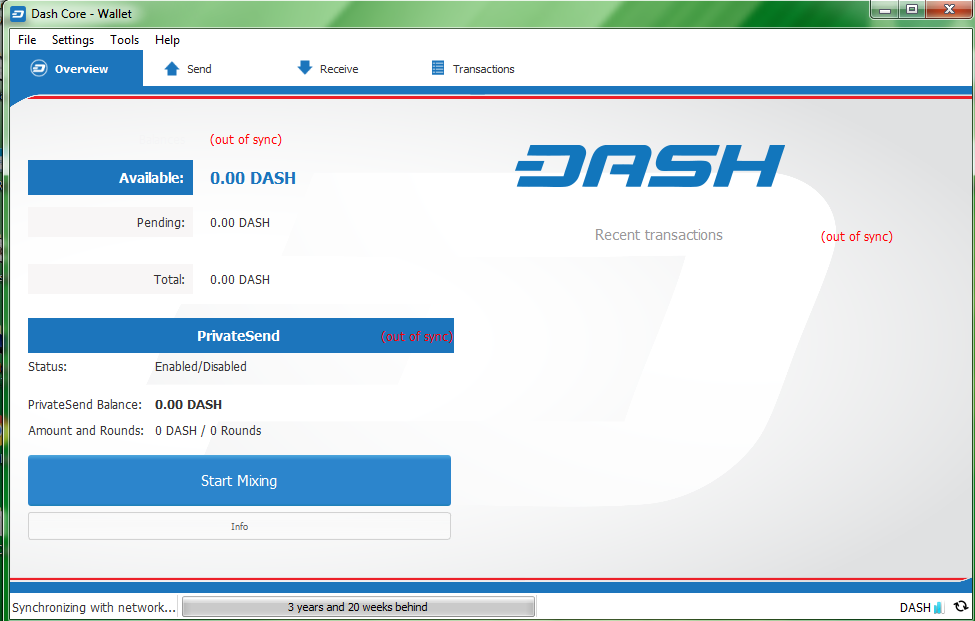Screen dimensions: 975x621
Task: Click the 'Enabled/Disabled' status text
Action: click(x=201, y=367)
